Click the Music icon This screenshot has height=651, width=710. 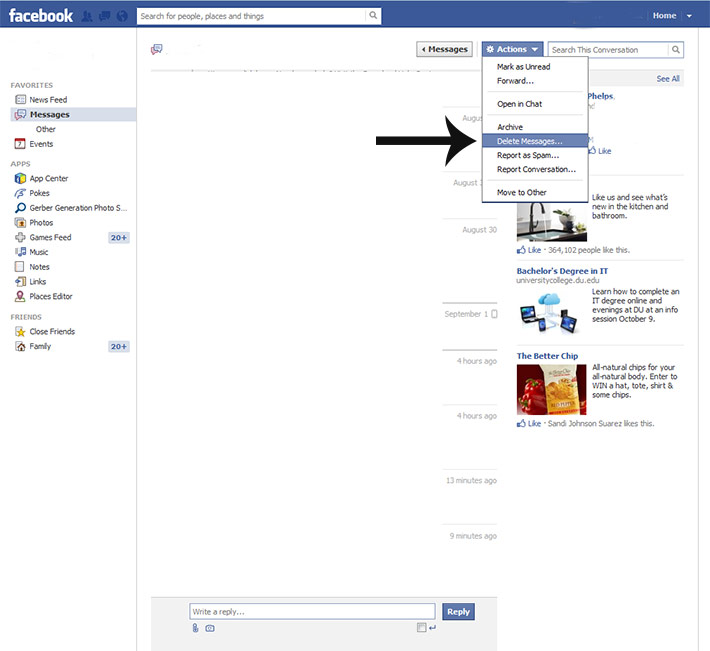point(20,252)
